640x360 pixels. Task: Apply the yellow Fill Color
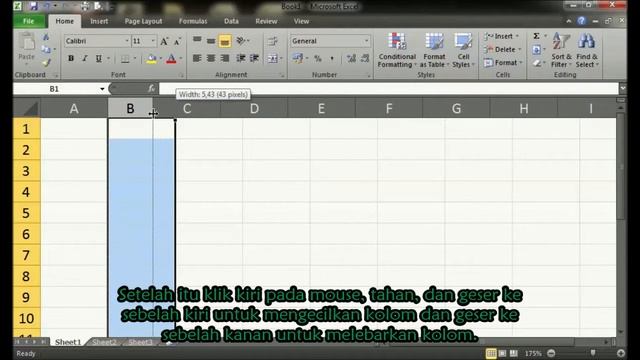[x=151, y=59]
